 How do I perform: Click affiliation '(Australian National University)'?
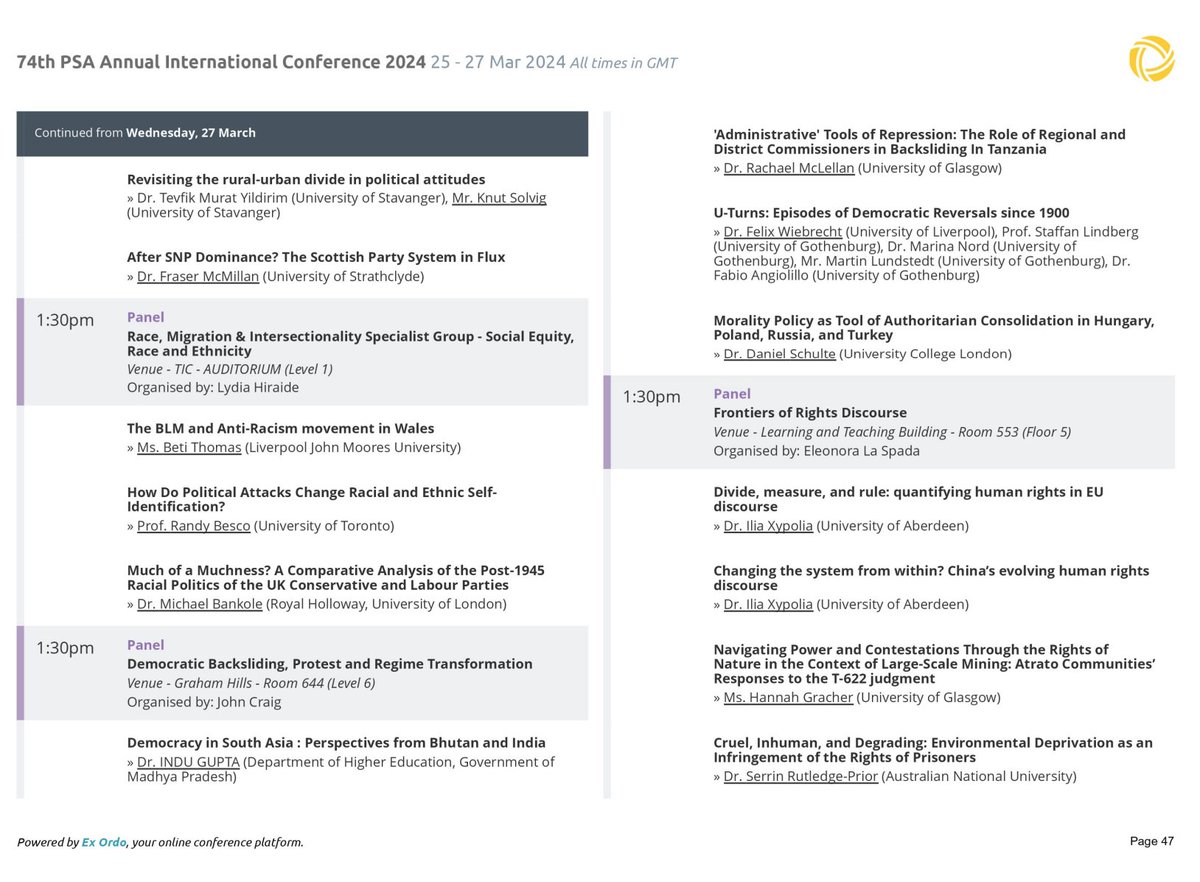(980, 776)
